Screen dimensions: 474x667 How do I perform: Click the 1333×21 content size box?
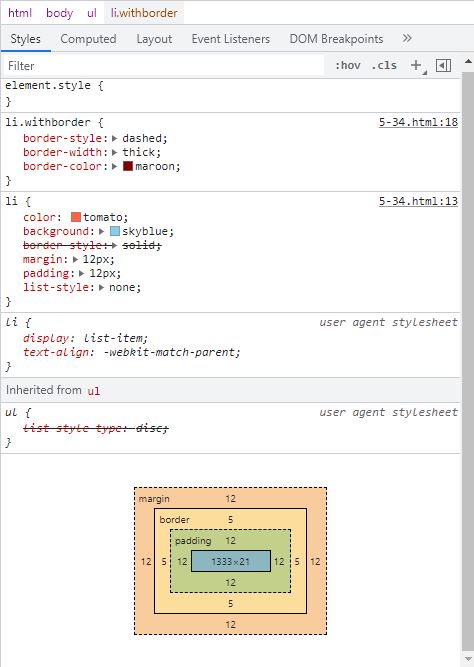click(x=231, y=561)
